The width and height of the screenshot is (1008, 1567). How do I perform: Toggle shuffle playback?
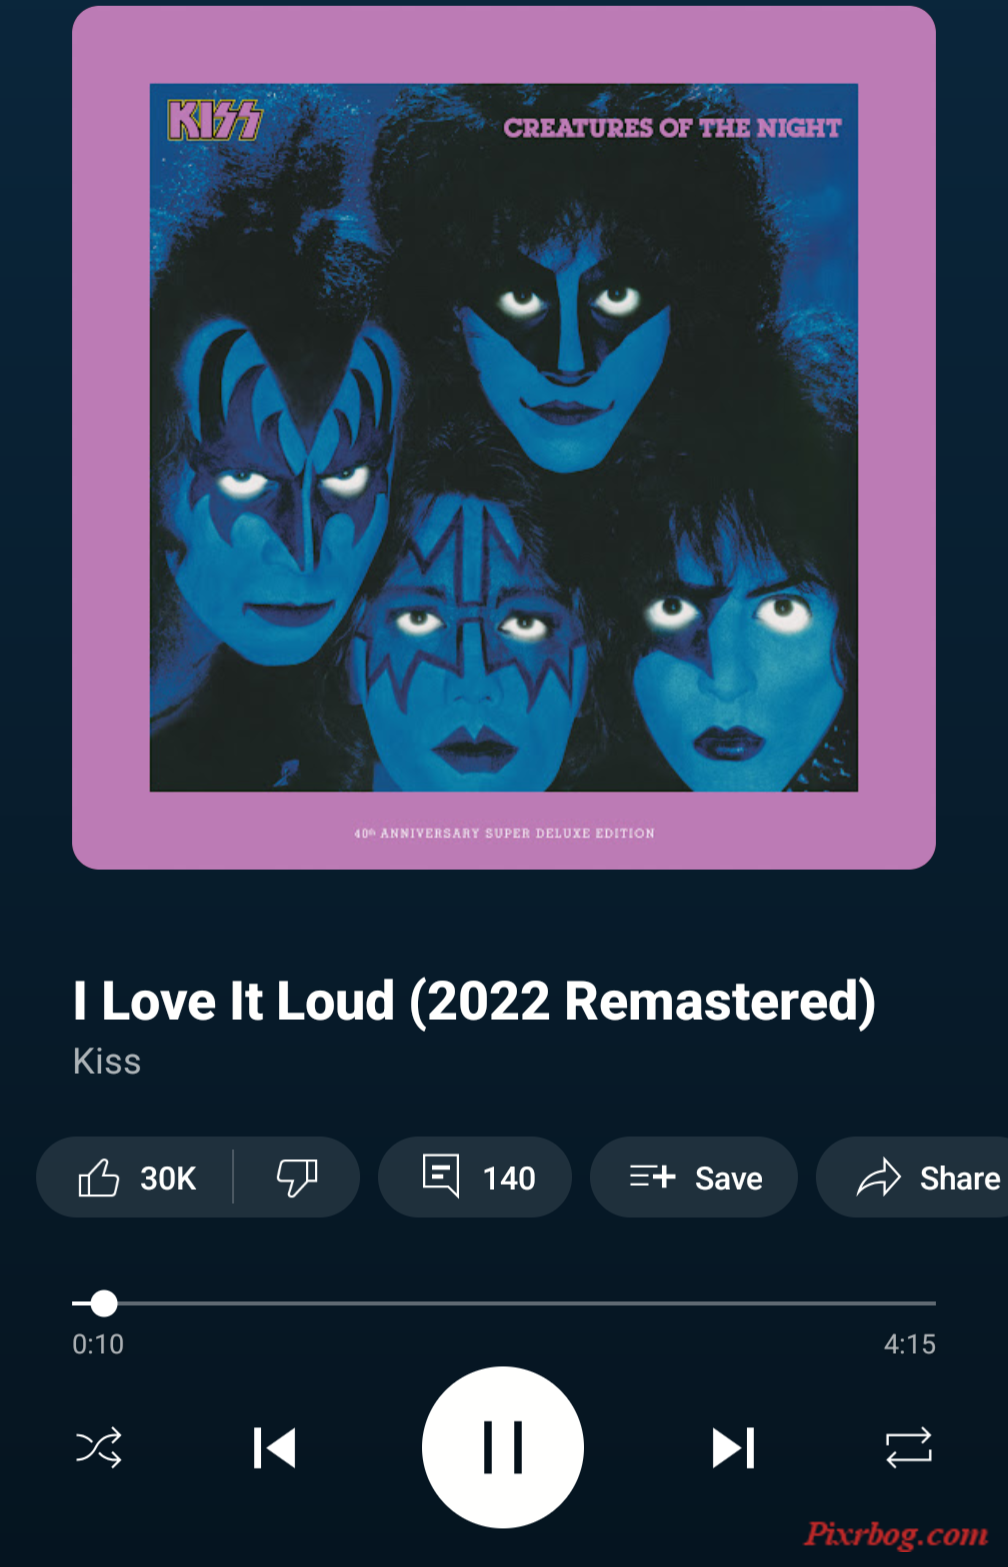coord(99,1447)
